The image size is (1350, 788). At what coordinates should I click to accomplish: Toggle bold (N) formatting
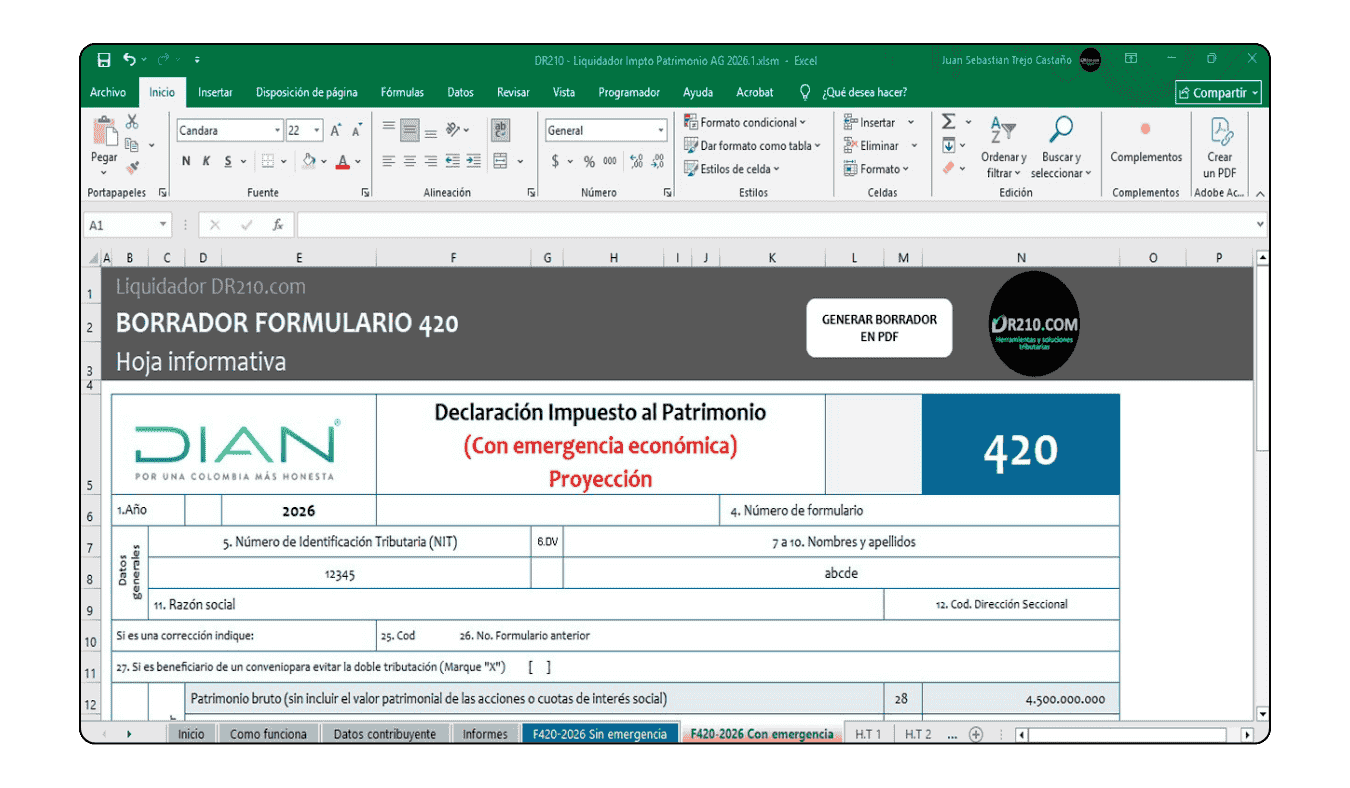point(186,161)
